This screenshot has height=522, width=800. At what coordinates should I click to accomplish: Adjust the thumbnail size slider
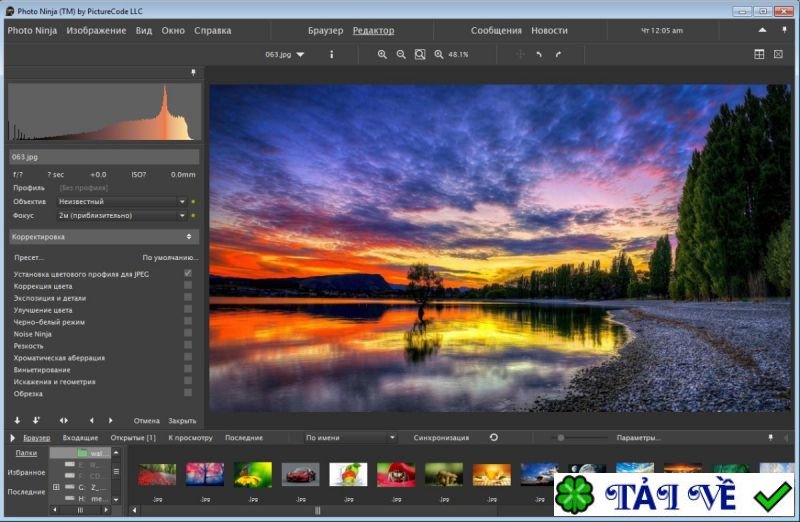pyautogui.click(x=561, y=437)
